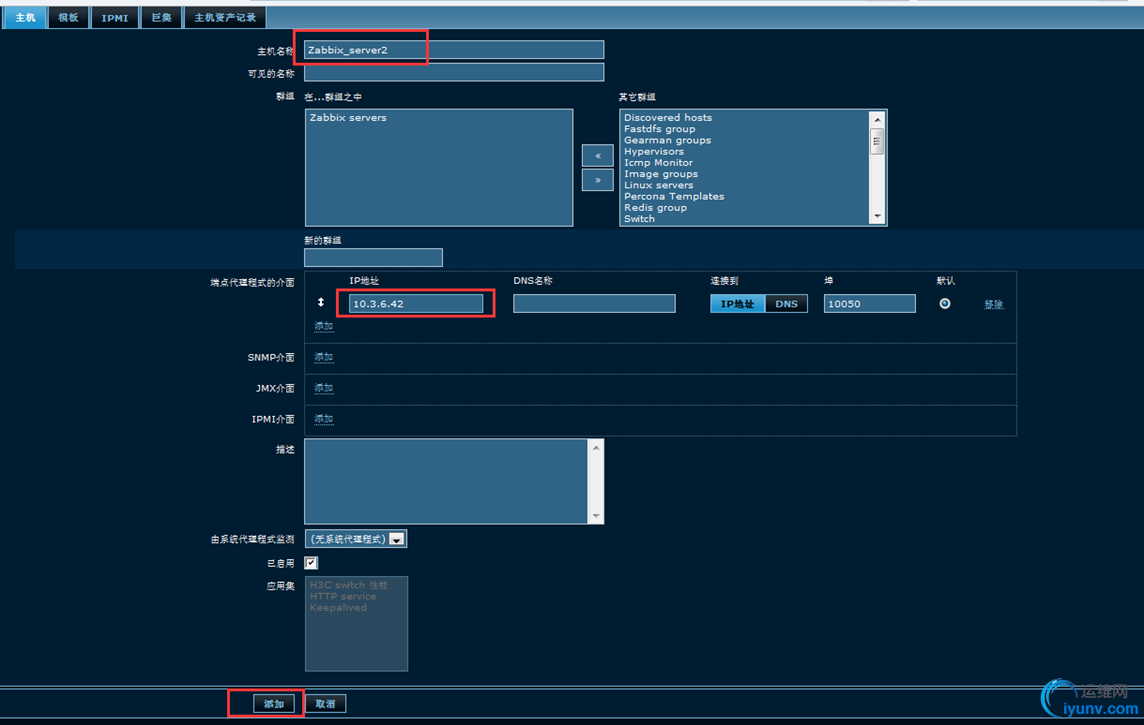Switch connect-to mode to DNS
Viewport: 1144px width, 725px height.
786,304
